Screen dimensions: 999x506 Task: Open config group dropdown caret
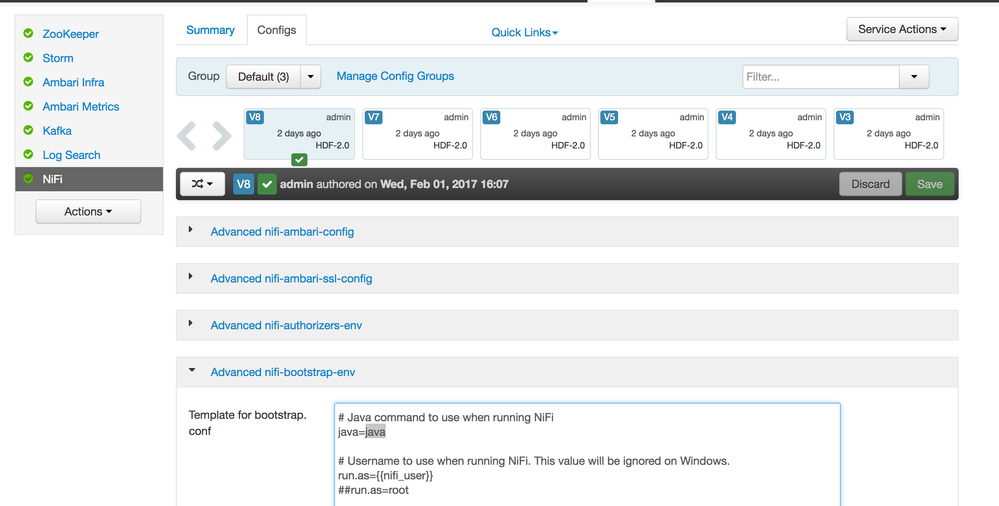[310, 76]
